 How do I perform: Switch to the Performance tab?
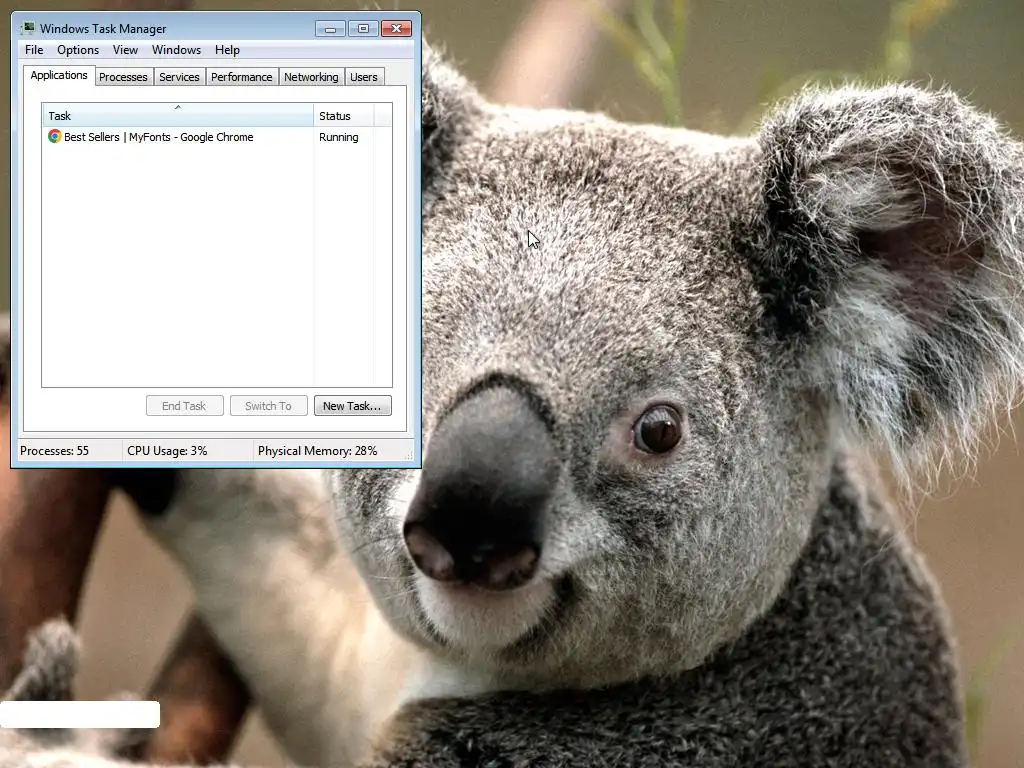(242, 77)
